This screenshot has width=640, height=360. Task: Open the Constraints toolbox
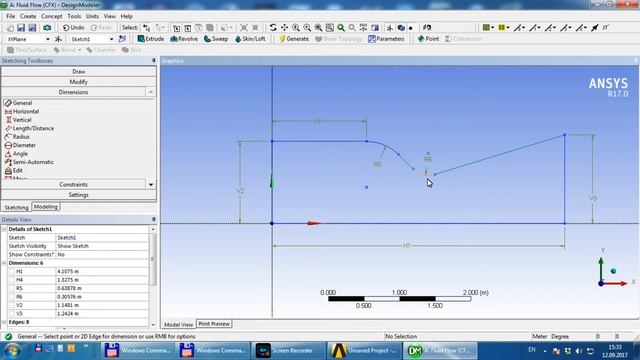tap(73, 184)
